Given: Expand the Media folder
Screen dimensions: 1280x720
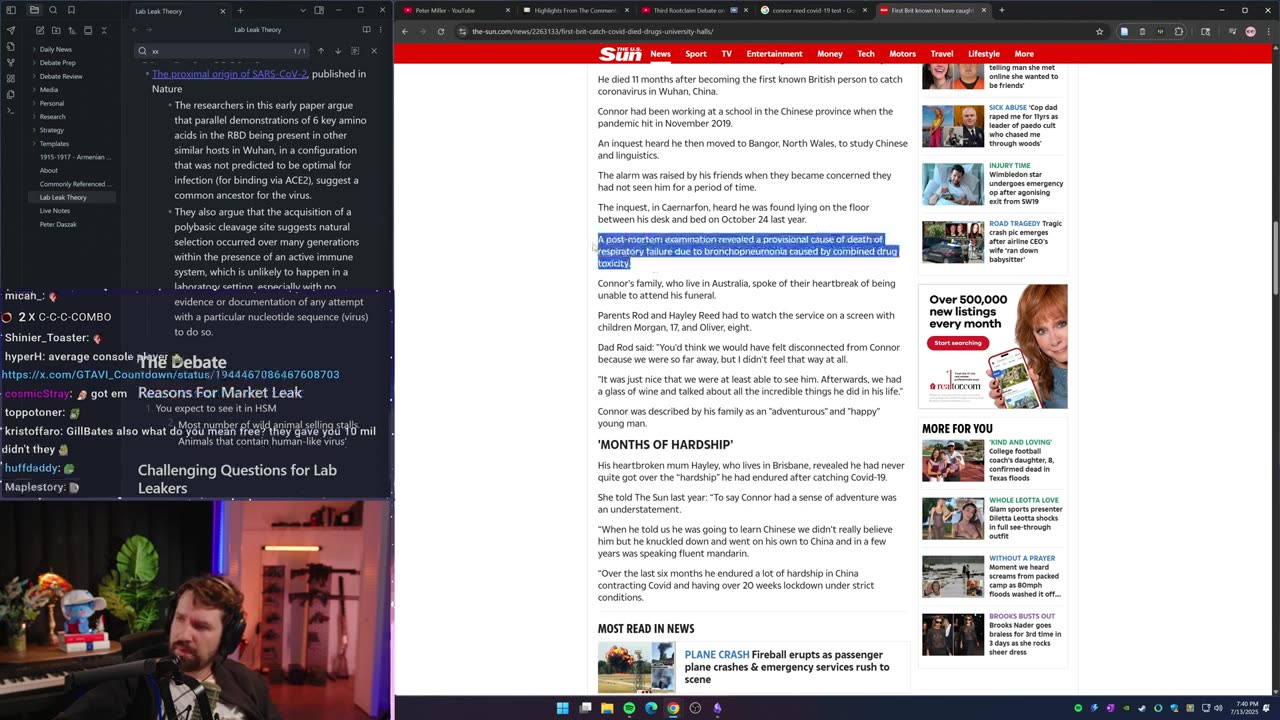Looking at the screenshot, I should click(x=48, y=90).
